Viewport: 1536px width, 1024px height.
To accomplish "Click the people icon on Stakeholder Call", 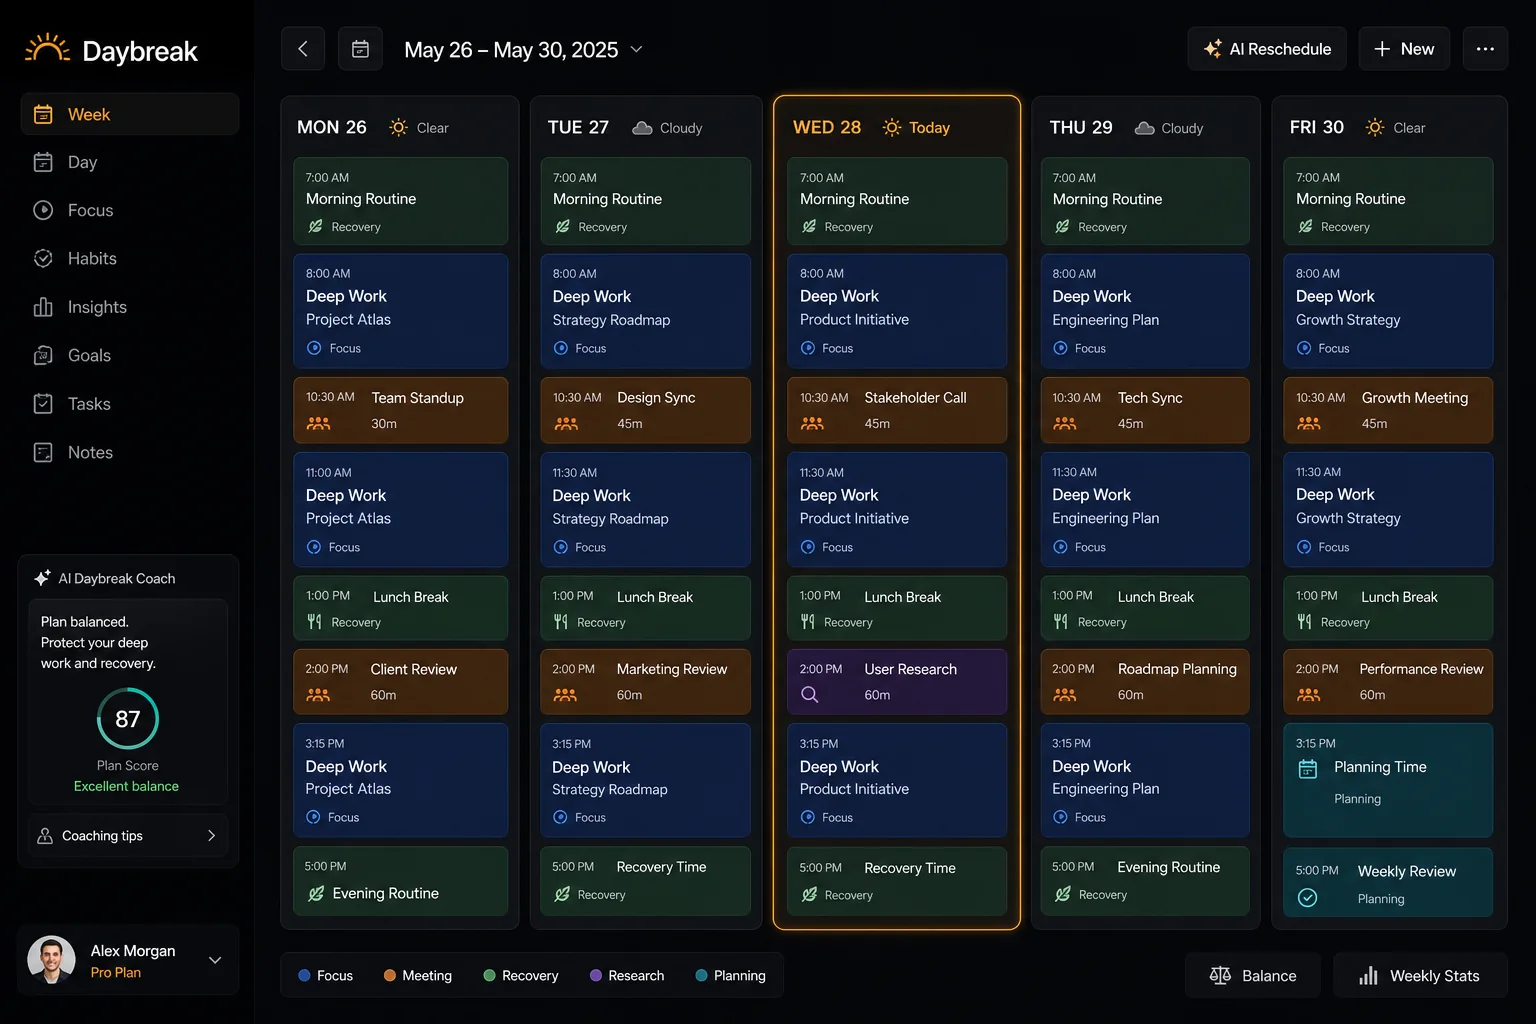I will click(812, 424).
